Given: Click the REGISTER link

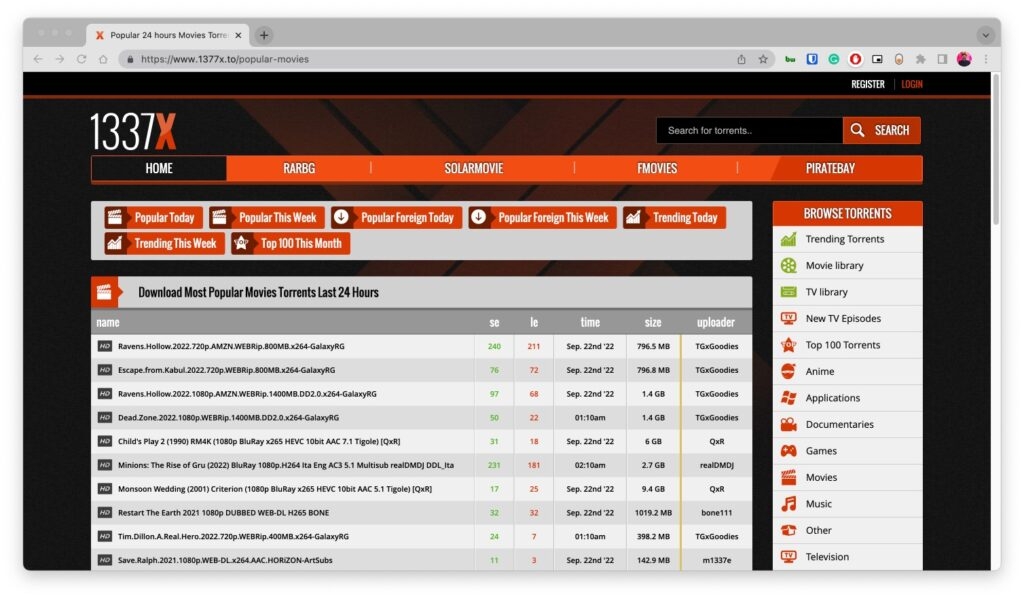Looking at the screenshot, I should click(x=867, y=84).
